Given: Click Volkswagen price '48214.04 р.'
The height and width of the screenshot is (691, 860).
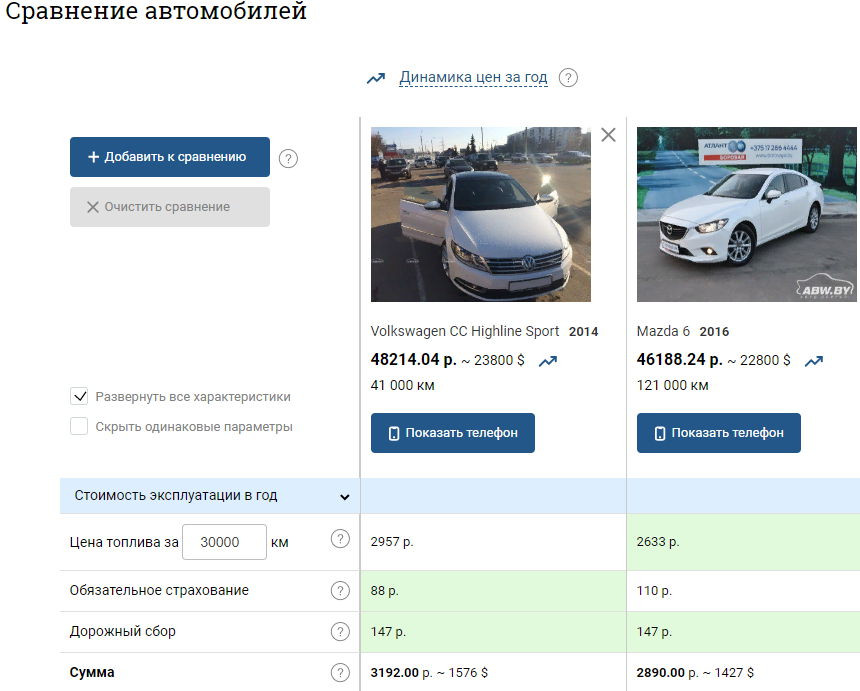Looking at the screenshot, I should (x=414, y=360).
